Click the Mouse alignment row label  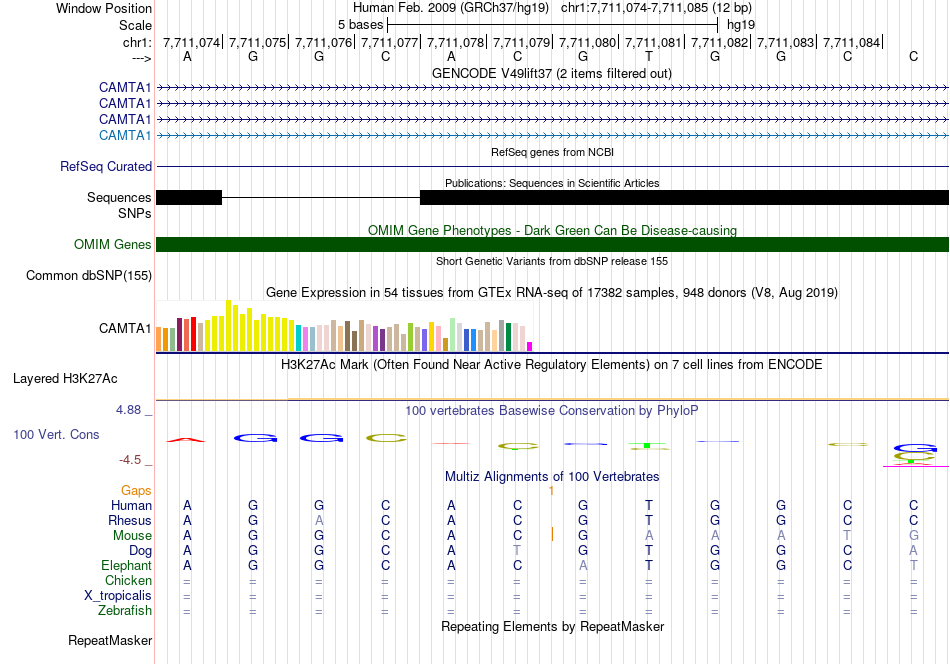click(132, 536)
